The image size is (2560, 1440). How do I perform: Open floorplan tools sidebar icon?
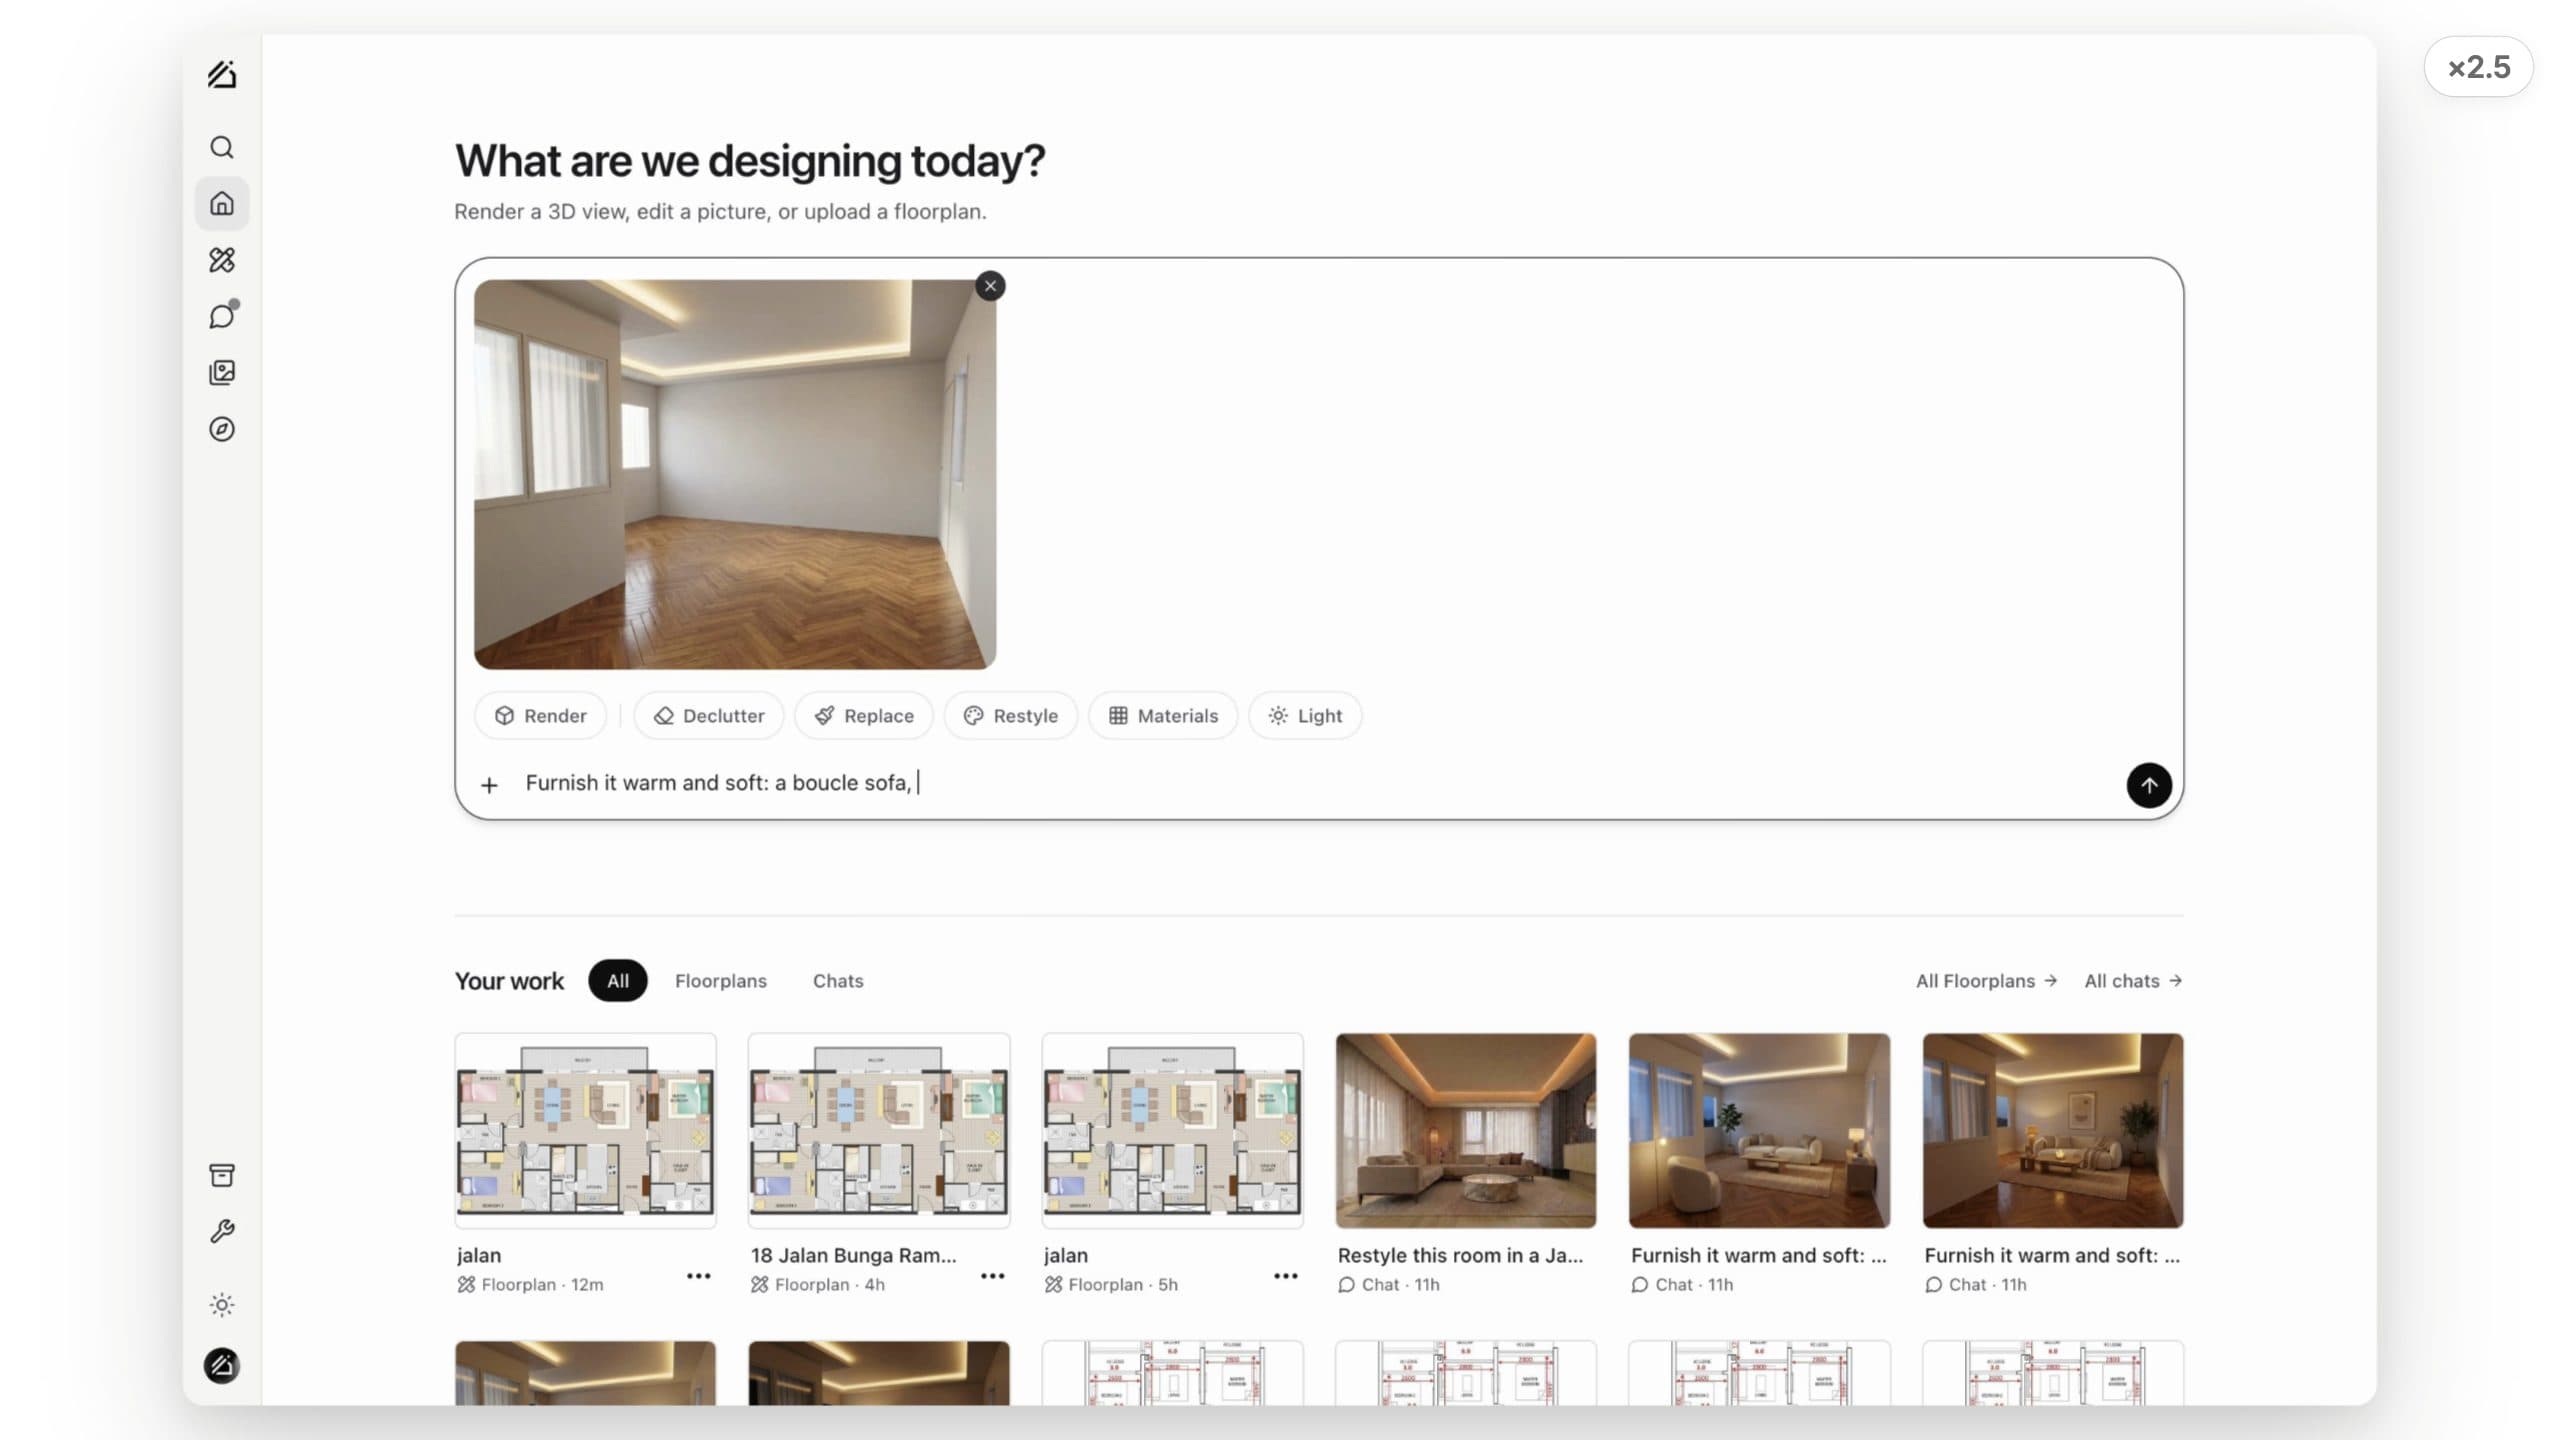[222, 260]
